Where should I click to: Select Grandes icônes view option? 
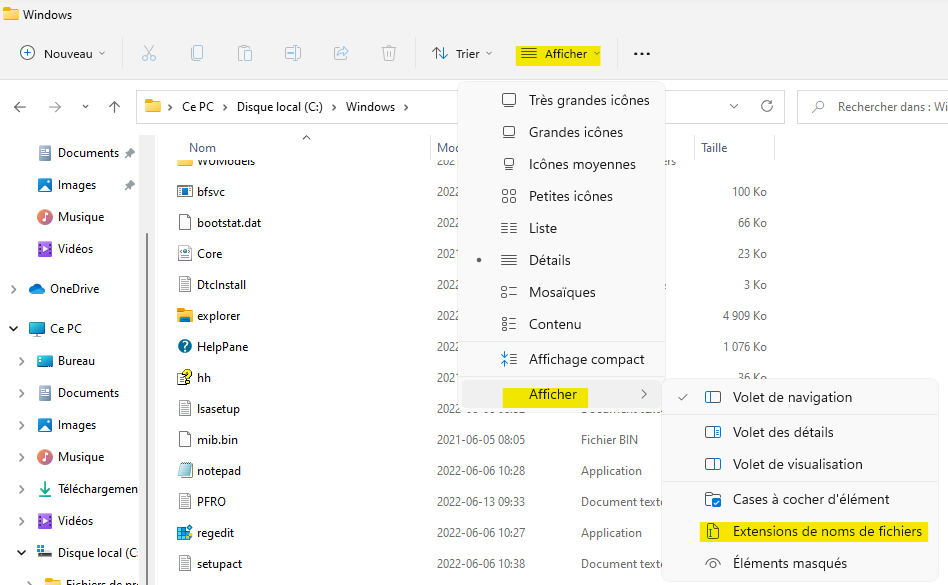[575, 132]
